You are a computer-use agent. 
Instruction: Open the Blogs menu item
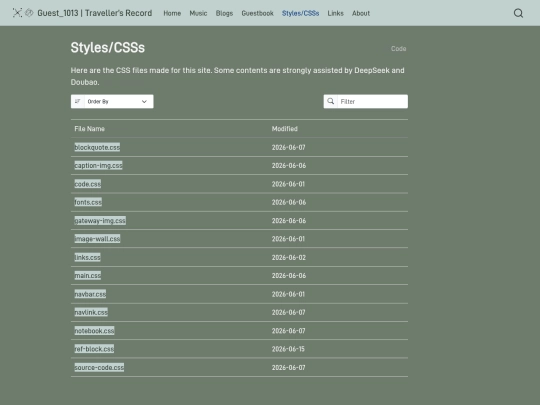[x=225, y=13]
